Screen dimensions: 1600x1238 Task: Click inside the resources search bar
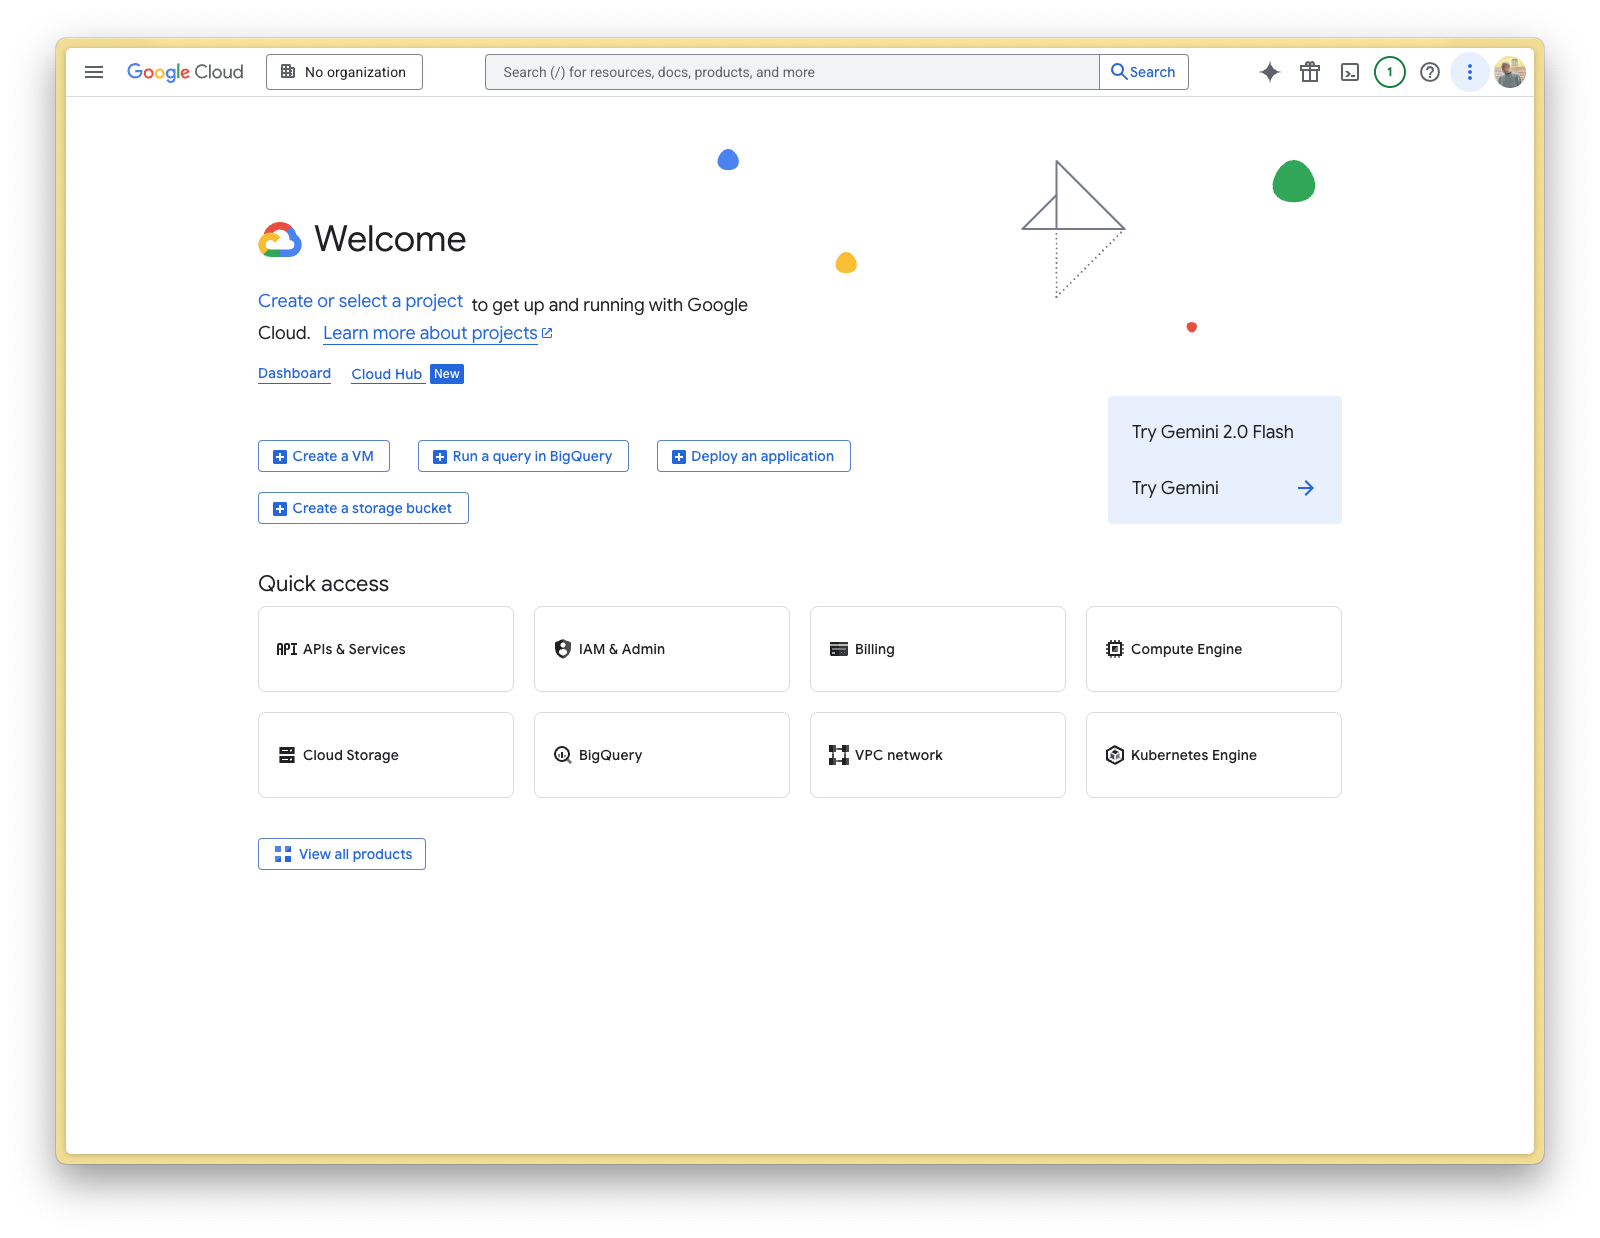[x=790, y=71]
